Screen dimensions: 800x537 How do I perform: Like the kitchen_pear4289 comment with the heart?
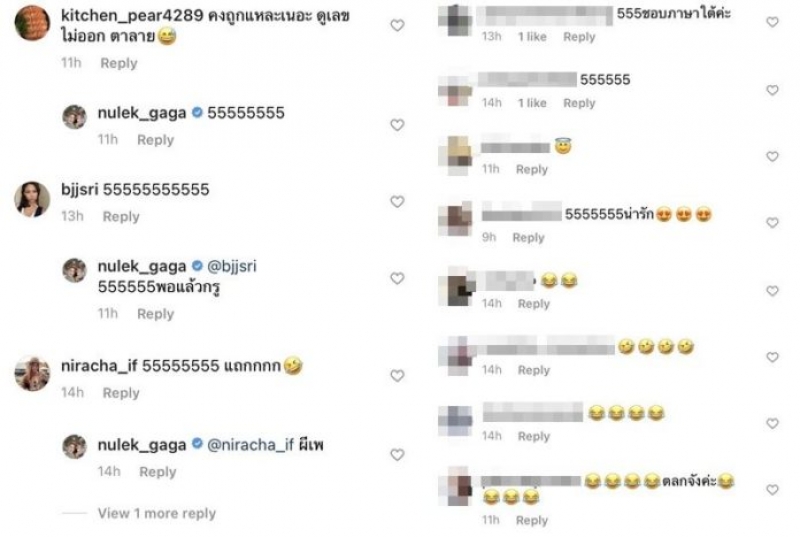(x=397, y=25)
